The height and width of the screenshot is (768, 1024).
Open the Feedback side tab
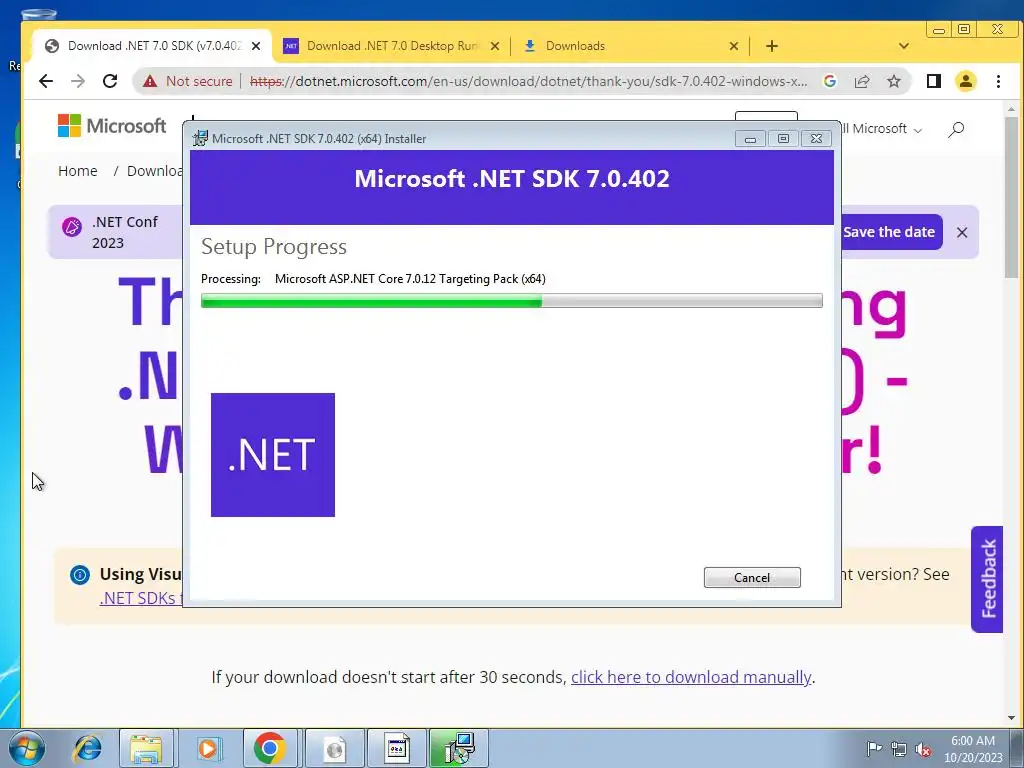[987, 579]
